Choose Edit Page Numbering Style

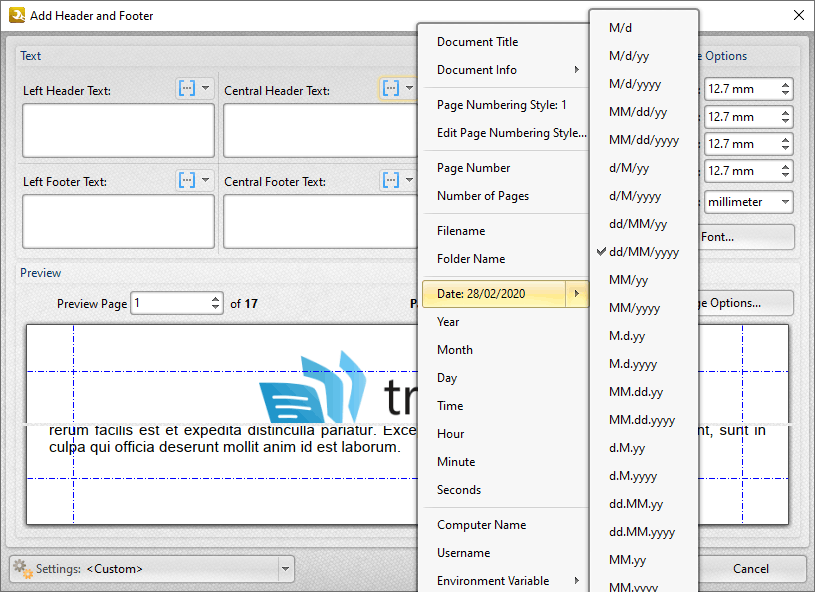tap(511, 133)
